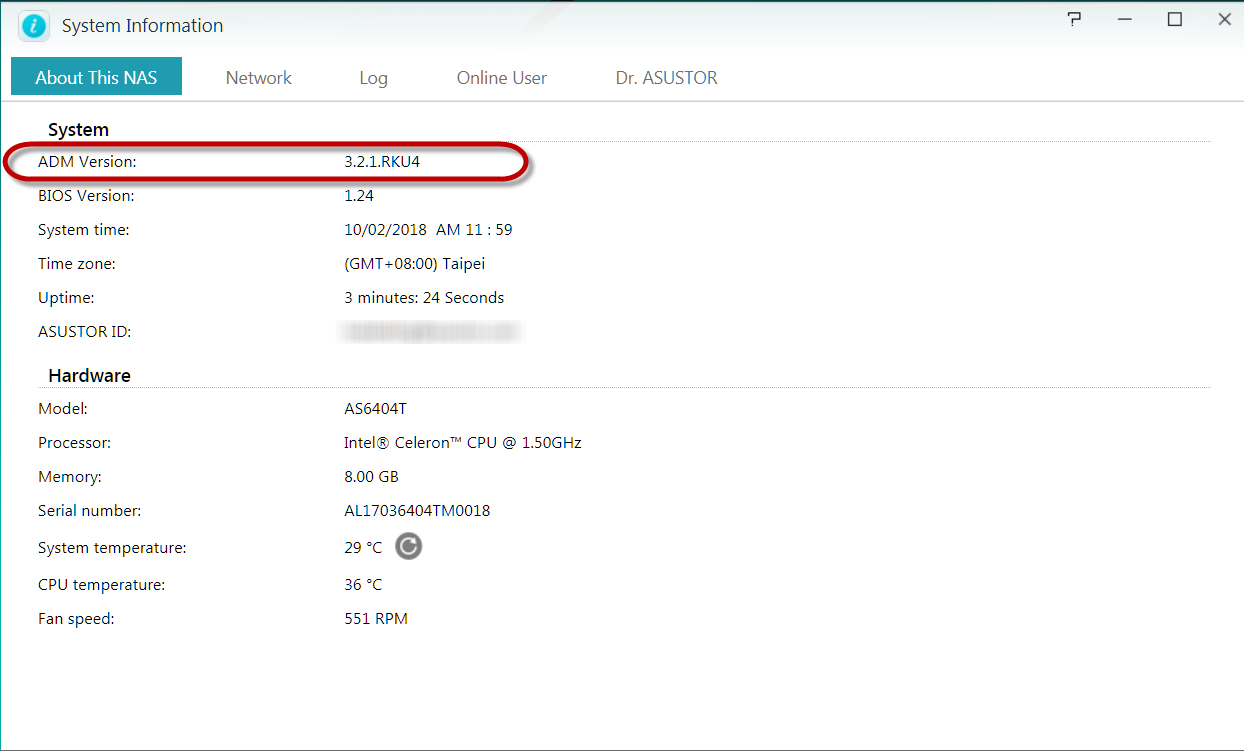Select the memory value 8.00 GB
The width and height of the screenshot is (1244, 751).
tap(371, 477)
